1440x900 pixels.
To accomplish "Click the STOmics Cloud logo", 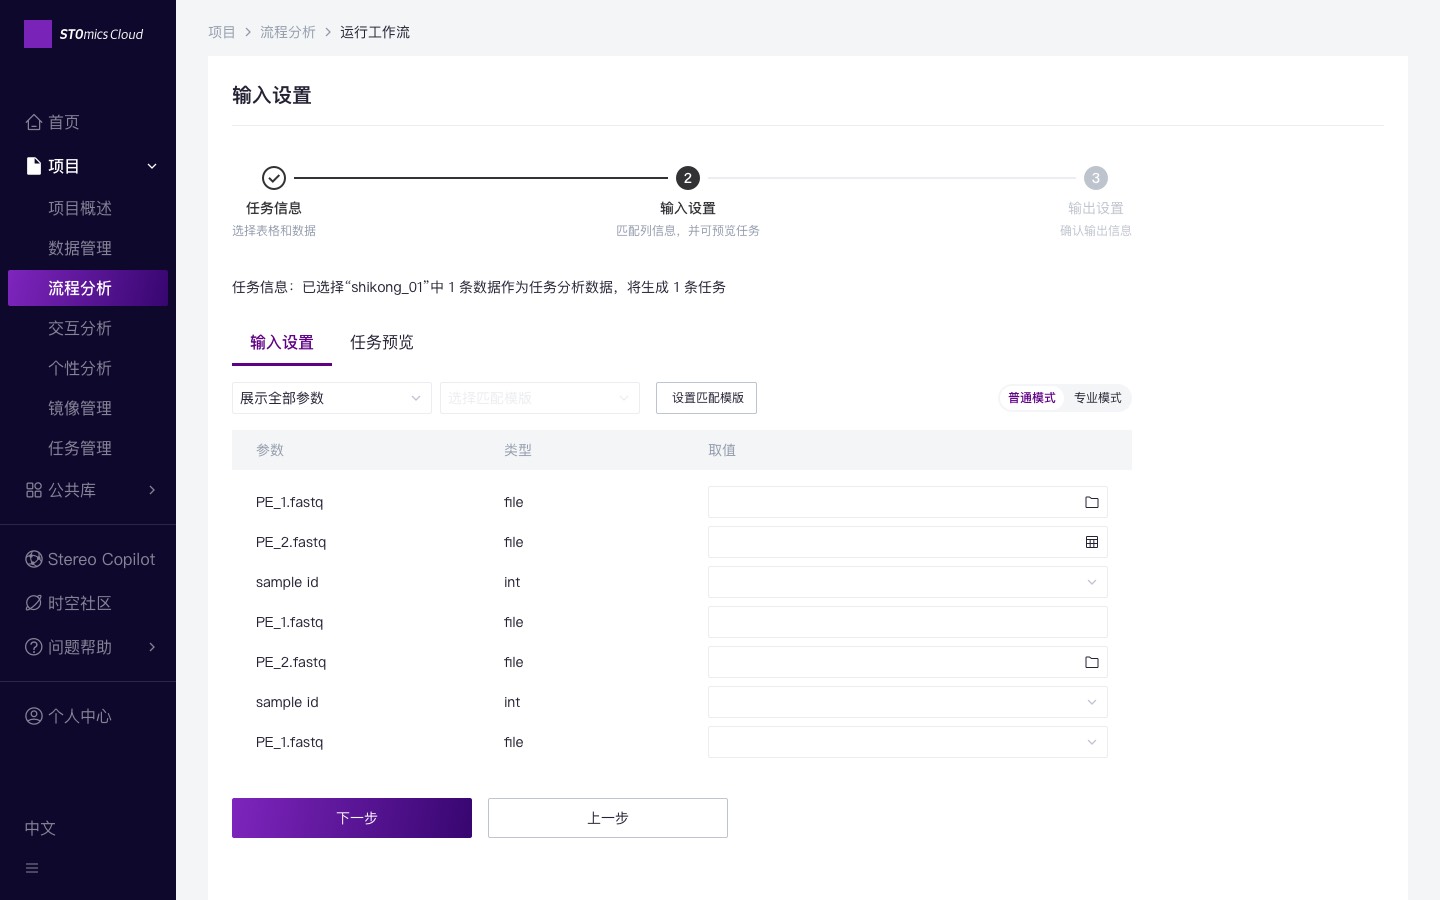I will tap(84, 34).
